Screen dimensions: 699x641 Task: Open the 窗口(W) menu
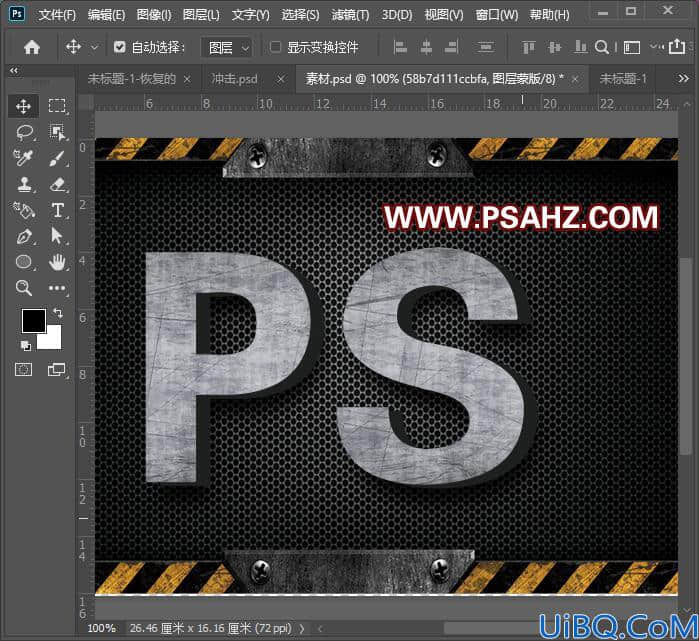coord(497,15)
